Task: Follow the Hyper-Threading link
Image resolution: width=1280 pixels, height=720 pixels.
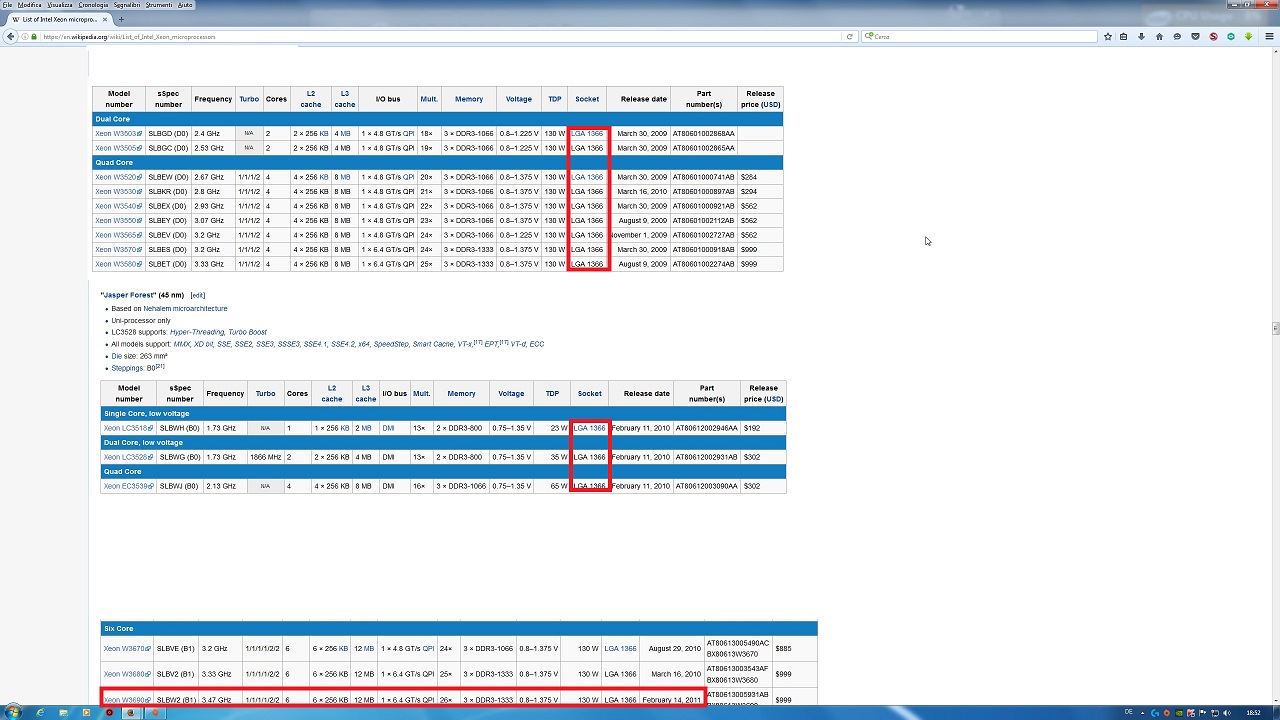Action: (197, 332)
